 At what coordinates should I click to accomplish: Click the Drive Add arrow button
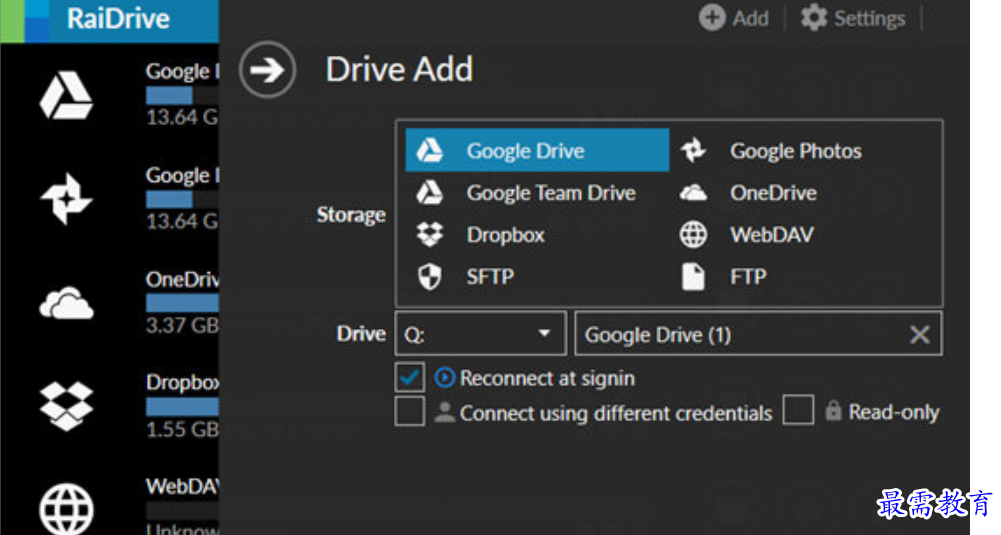pos(267,70)
